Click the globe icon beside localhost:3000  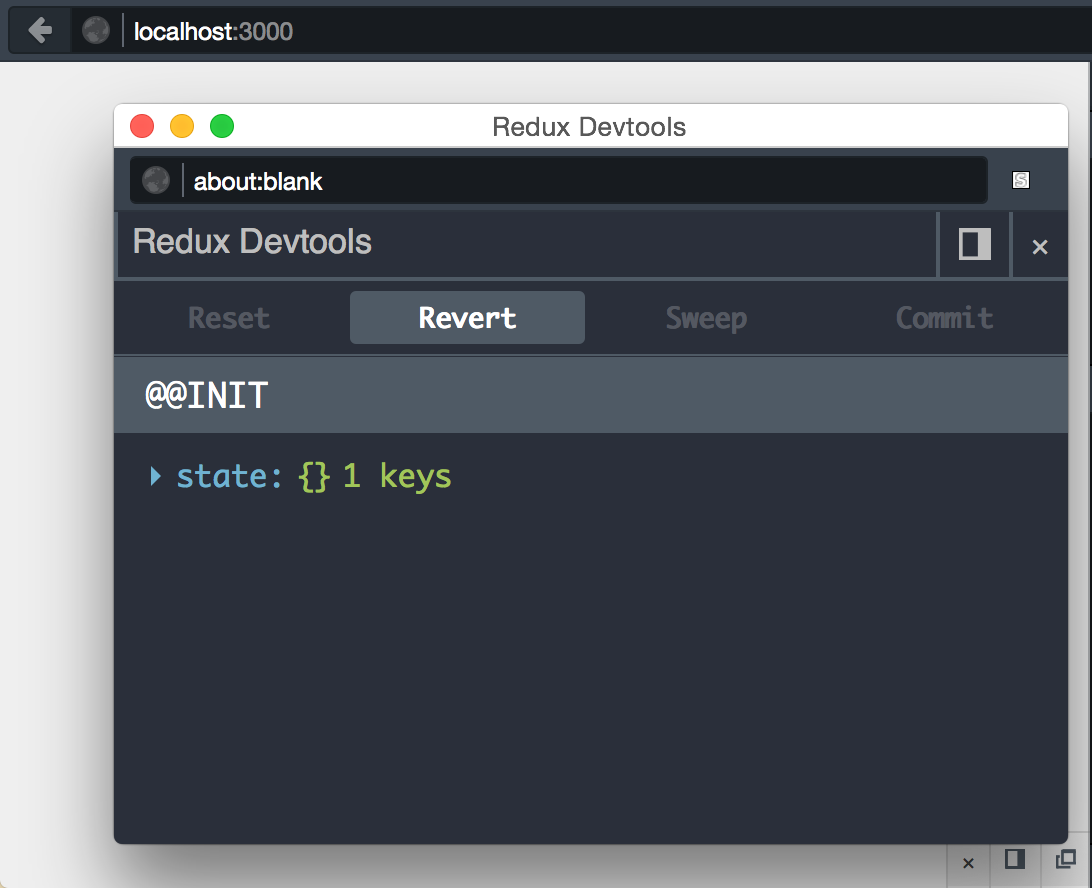click(95, 31)
